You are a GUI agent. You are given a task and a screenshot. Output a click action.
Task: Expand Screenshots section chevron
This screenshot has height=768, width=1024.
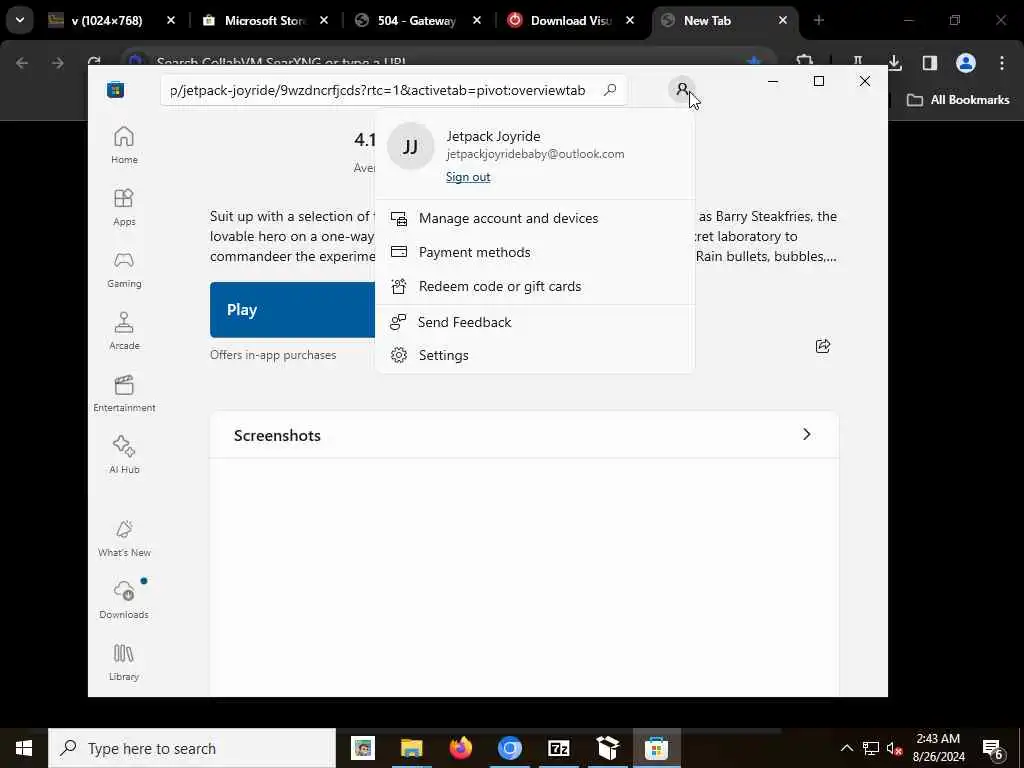807,434
